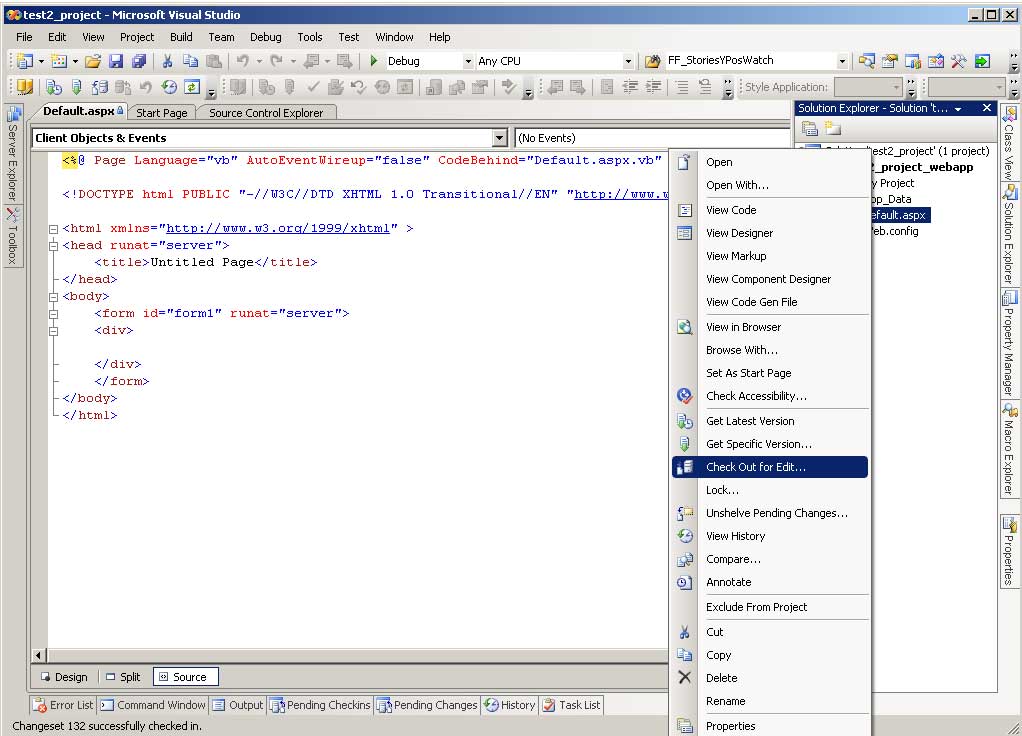Open the Build menu
Screen dimensions: 1022x736
point(181,37)
